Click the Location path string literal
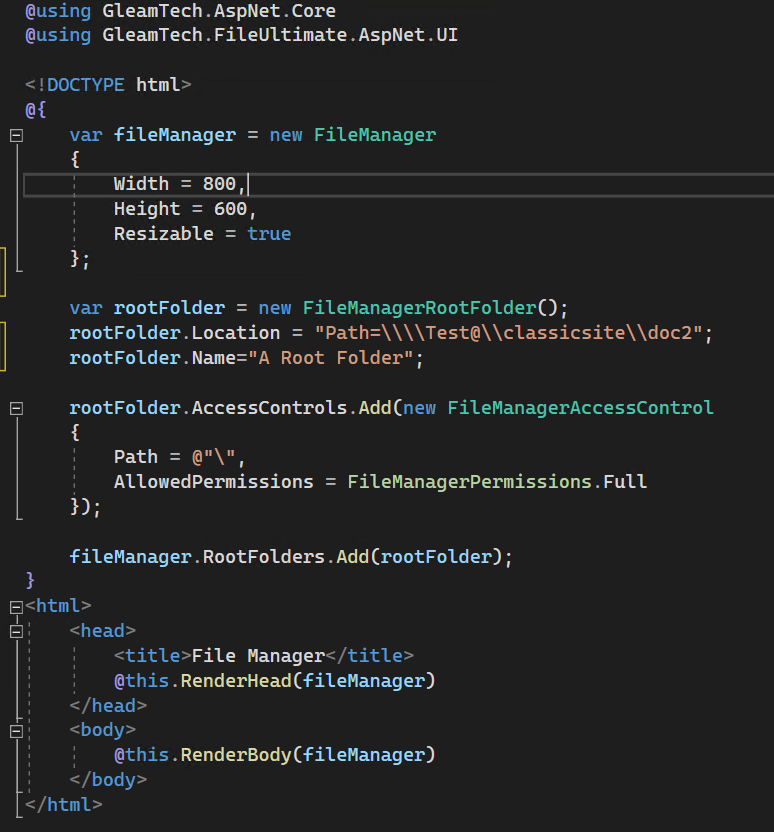 pos(513,333)
